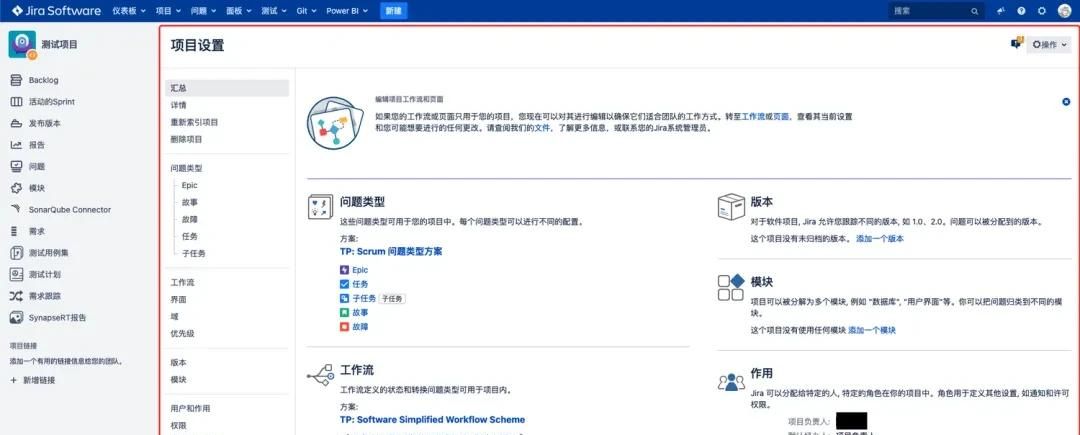
Task: Click the 问题类型 section icon
Action: pos(320,206)
